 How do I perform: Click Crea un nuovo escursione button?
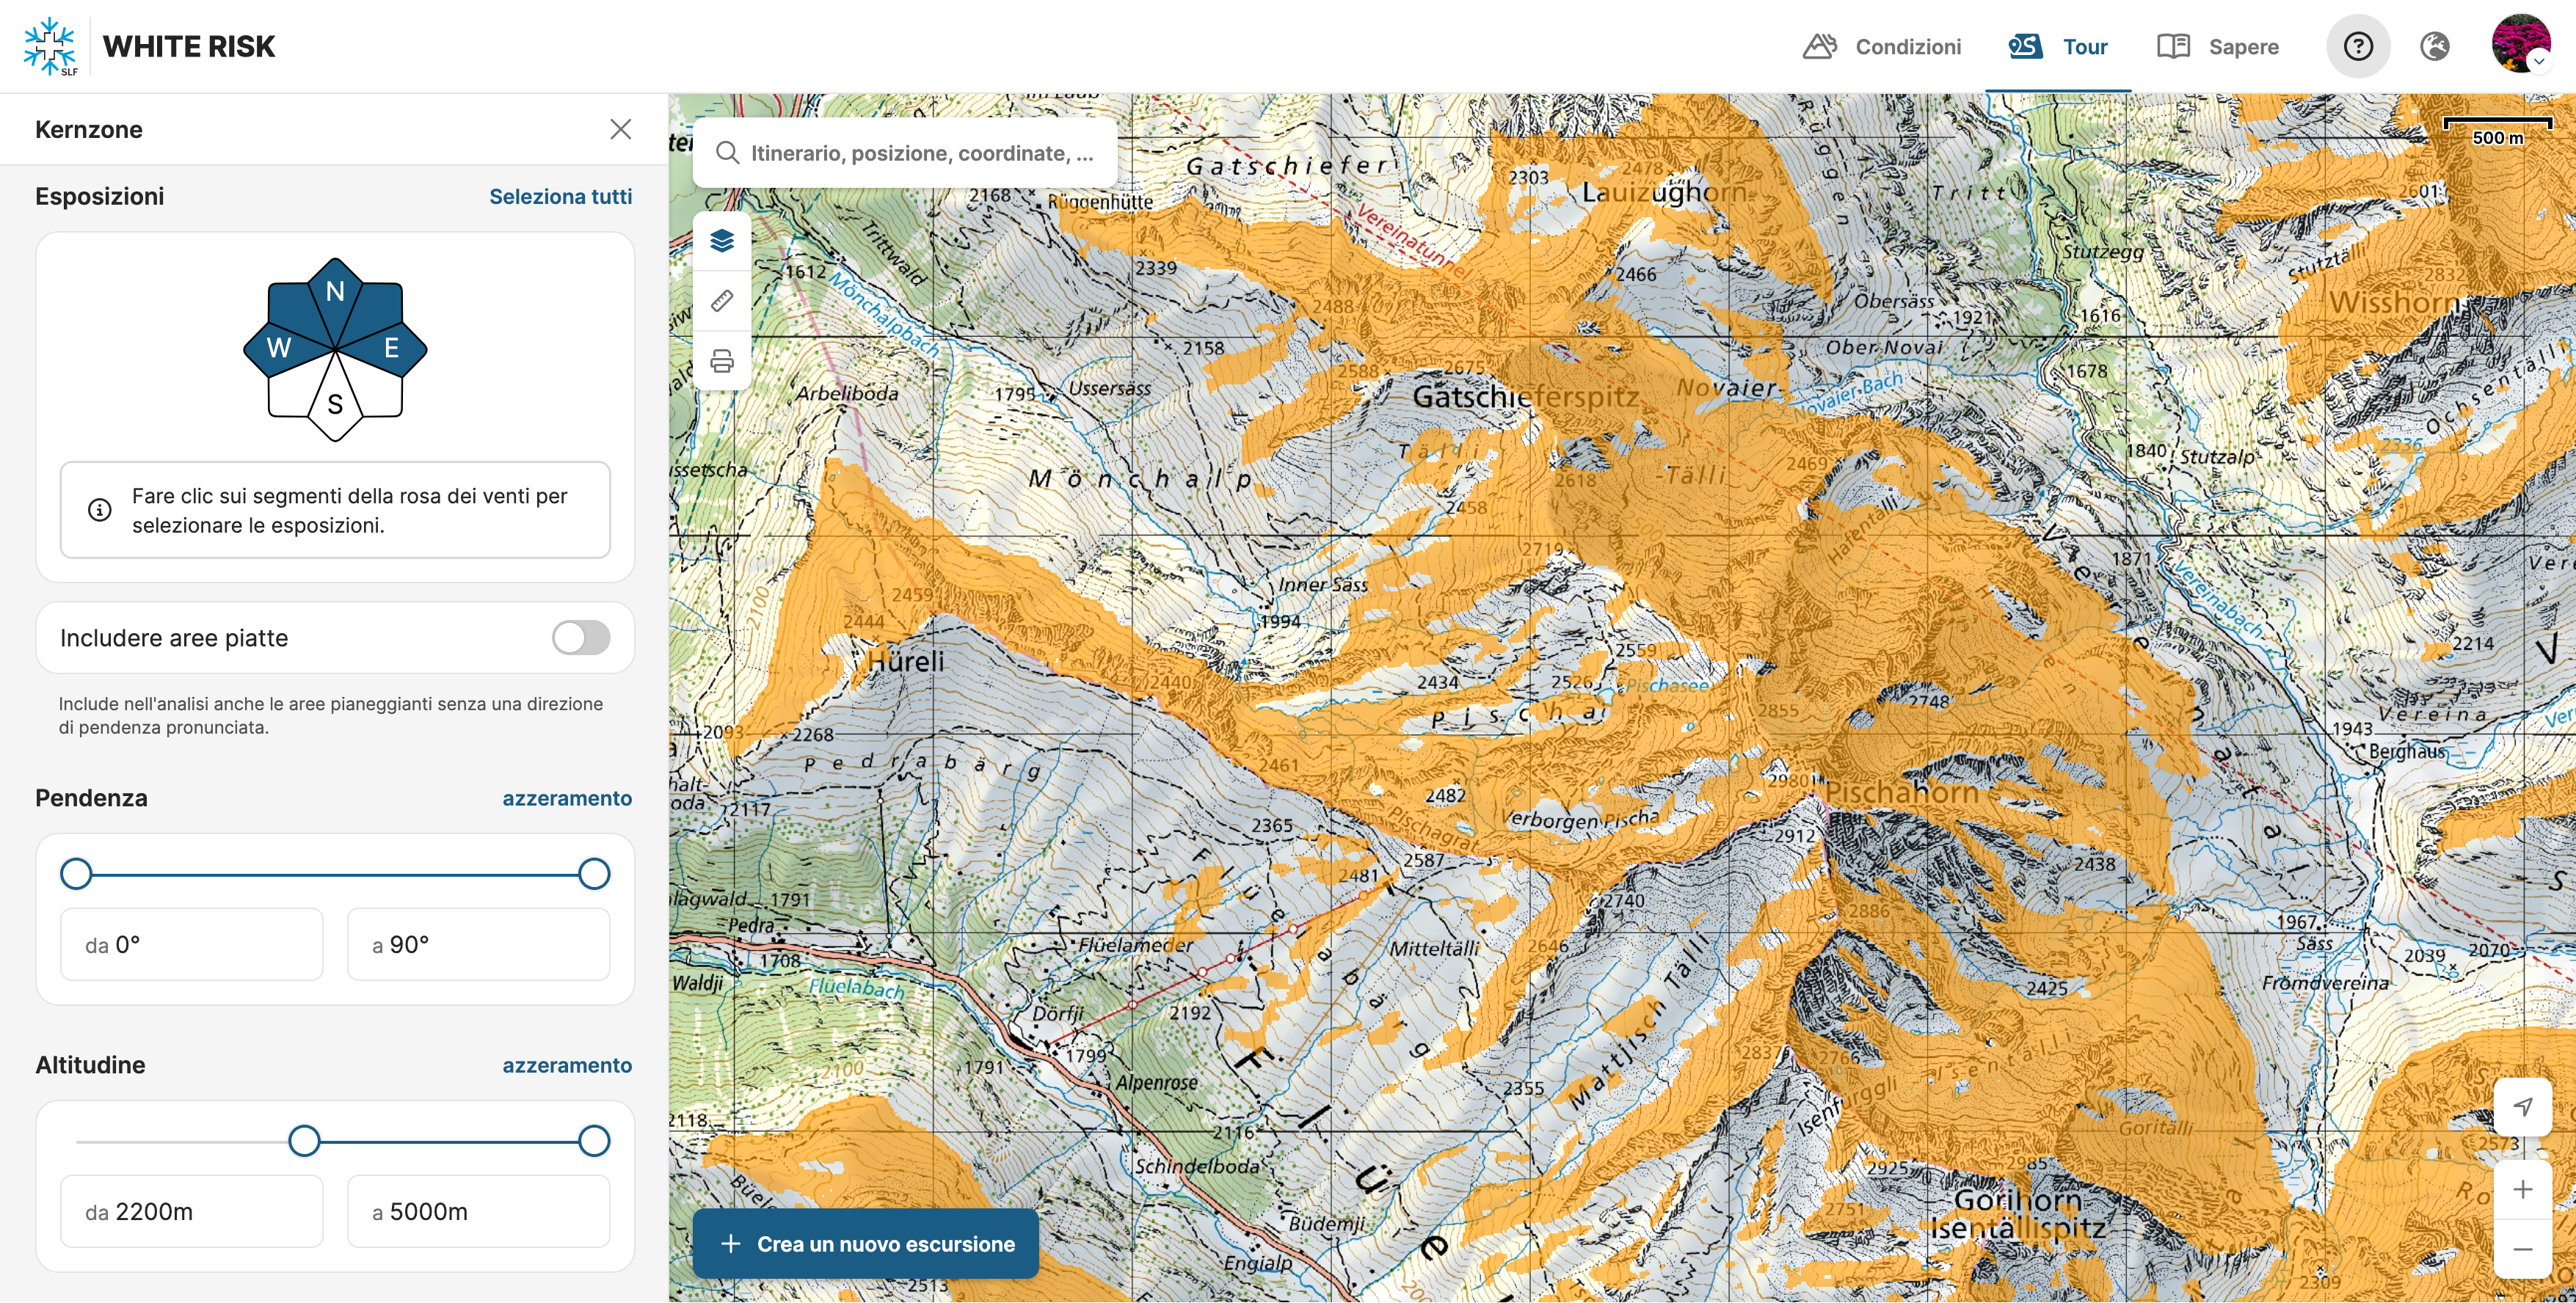865,1243
